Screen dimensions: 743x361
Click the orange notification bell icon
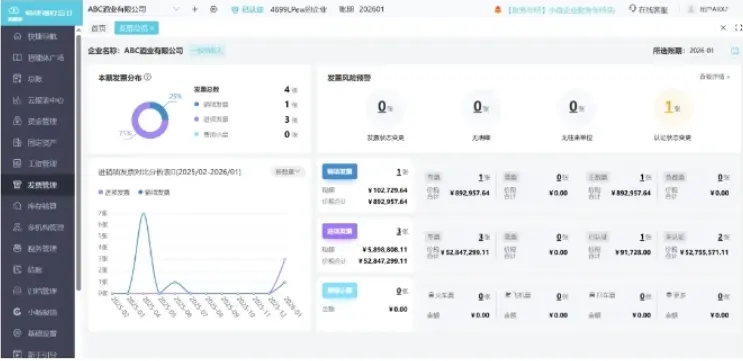point(498,9)
